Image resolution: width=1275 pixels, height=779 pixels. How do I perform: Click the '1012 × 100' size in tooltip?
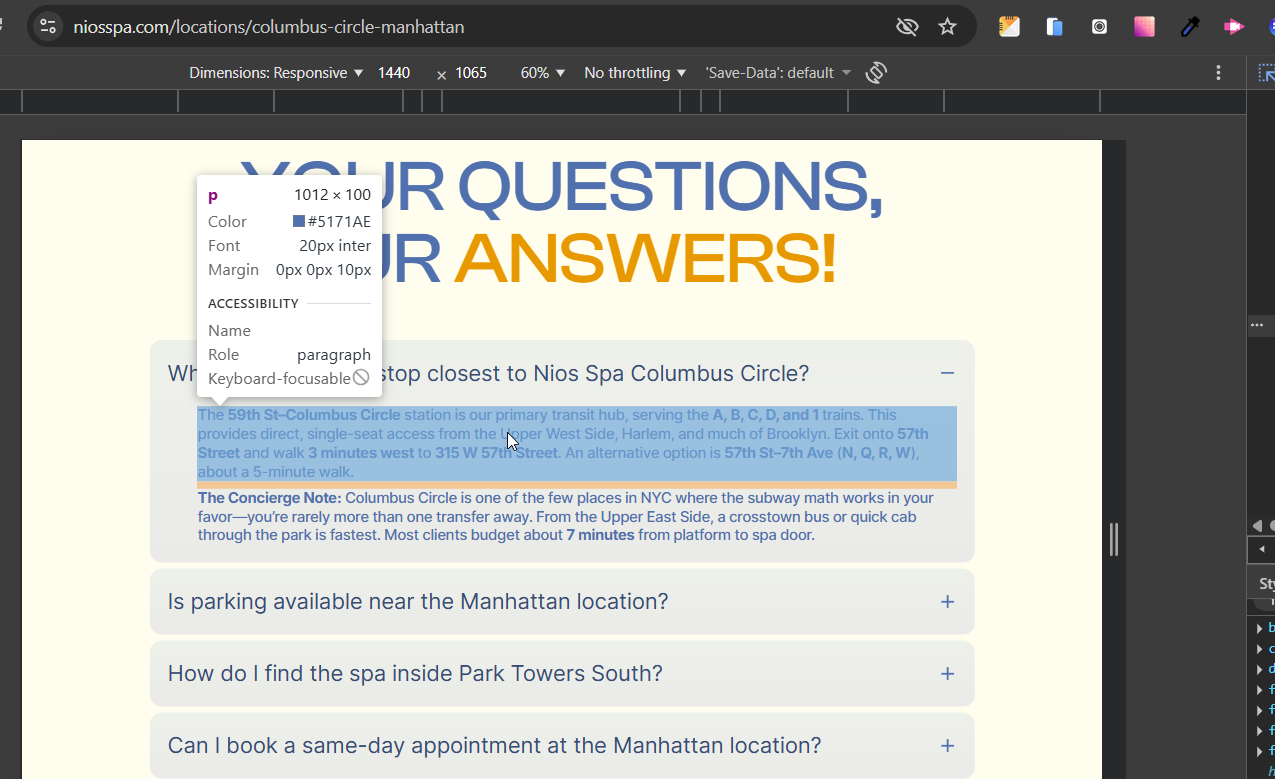[x=332, y=195]
